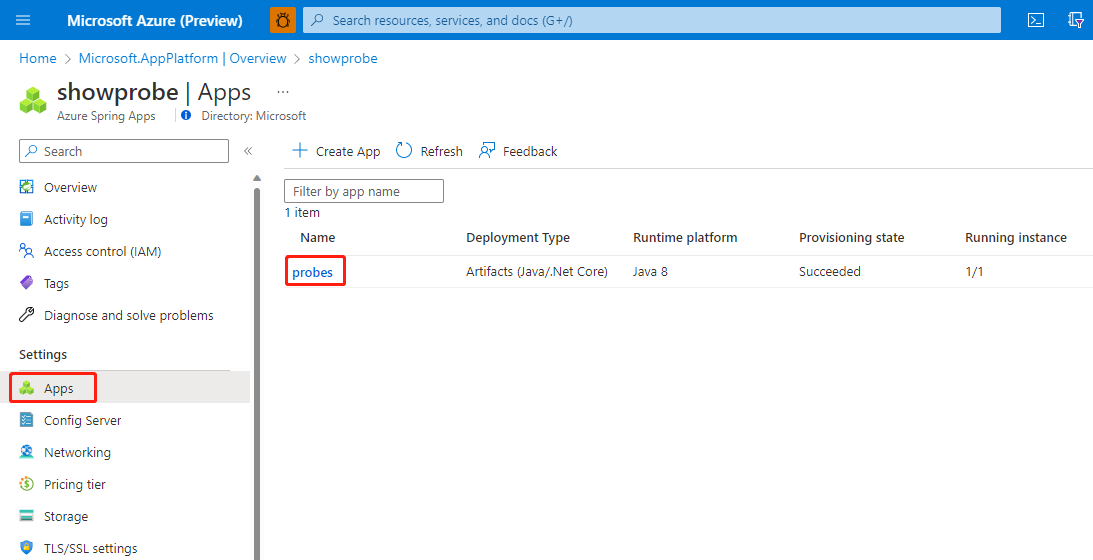Click the directory info icon

186,116
